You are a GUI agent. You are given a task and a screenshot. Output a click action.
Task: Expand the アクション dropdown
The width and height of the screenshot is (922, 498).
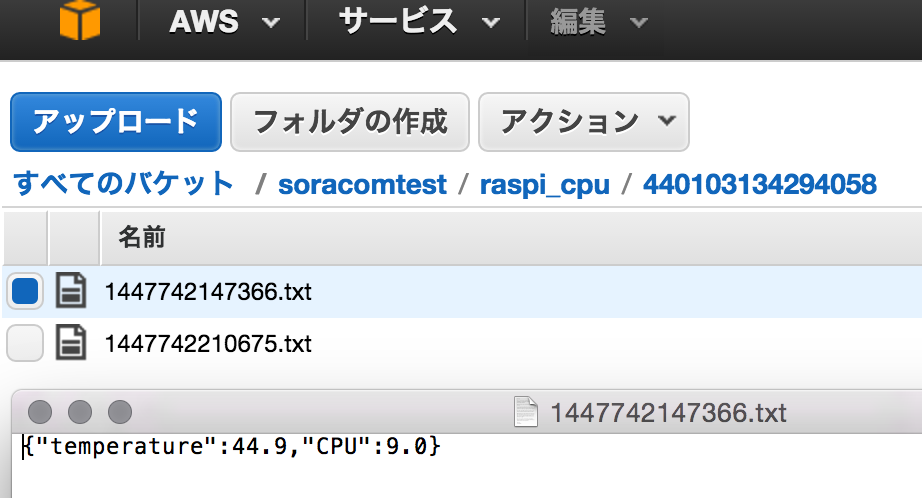[583, 122]
